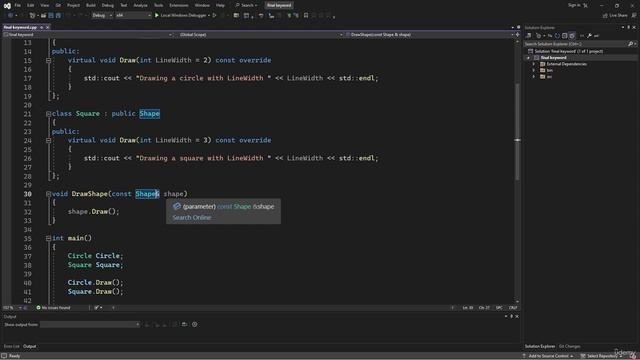The image size is (640, 360).
Task: Click the SPC indentation indicator
Action: pyautogui.click(x=499, y=308)
